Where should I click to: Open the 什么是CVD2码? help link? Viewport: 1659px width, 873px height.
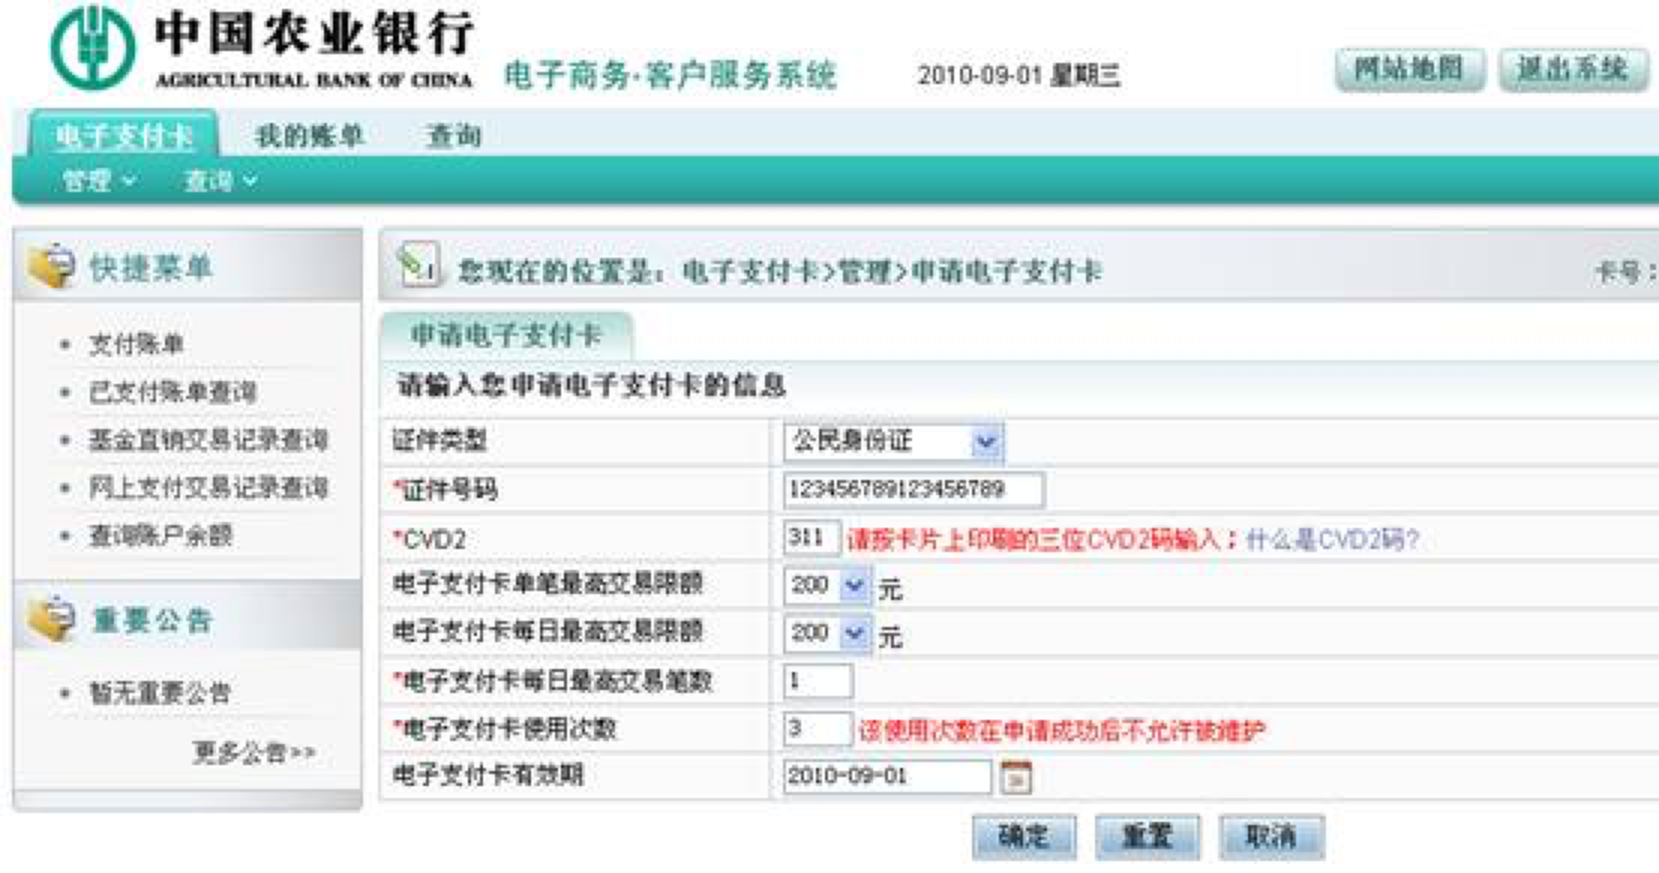point(1332,540)
